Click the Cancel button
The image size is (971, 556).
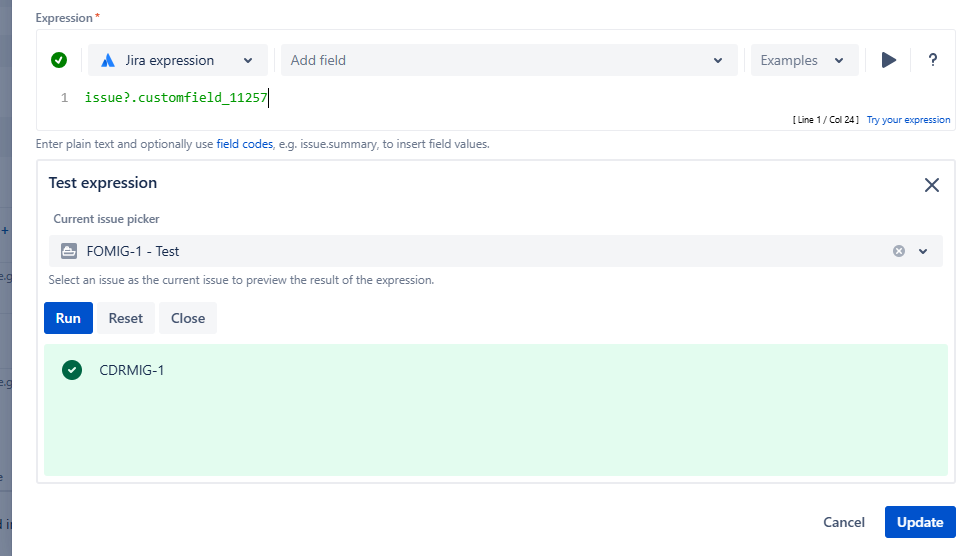(x=843, y=522)
